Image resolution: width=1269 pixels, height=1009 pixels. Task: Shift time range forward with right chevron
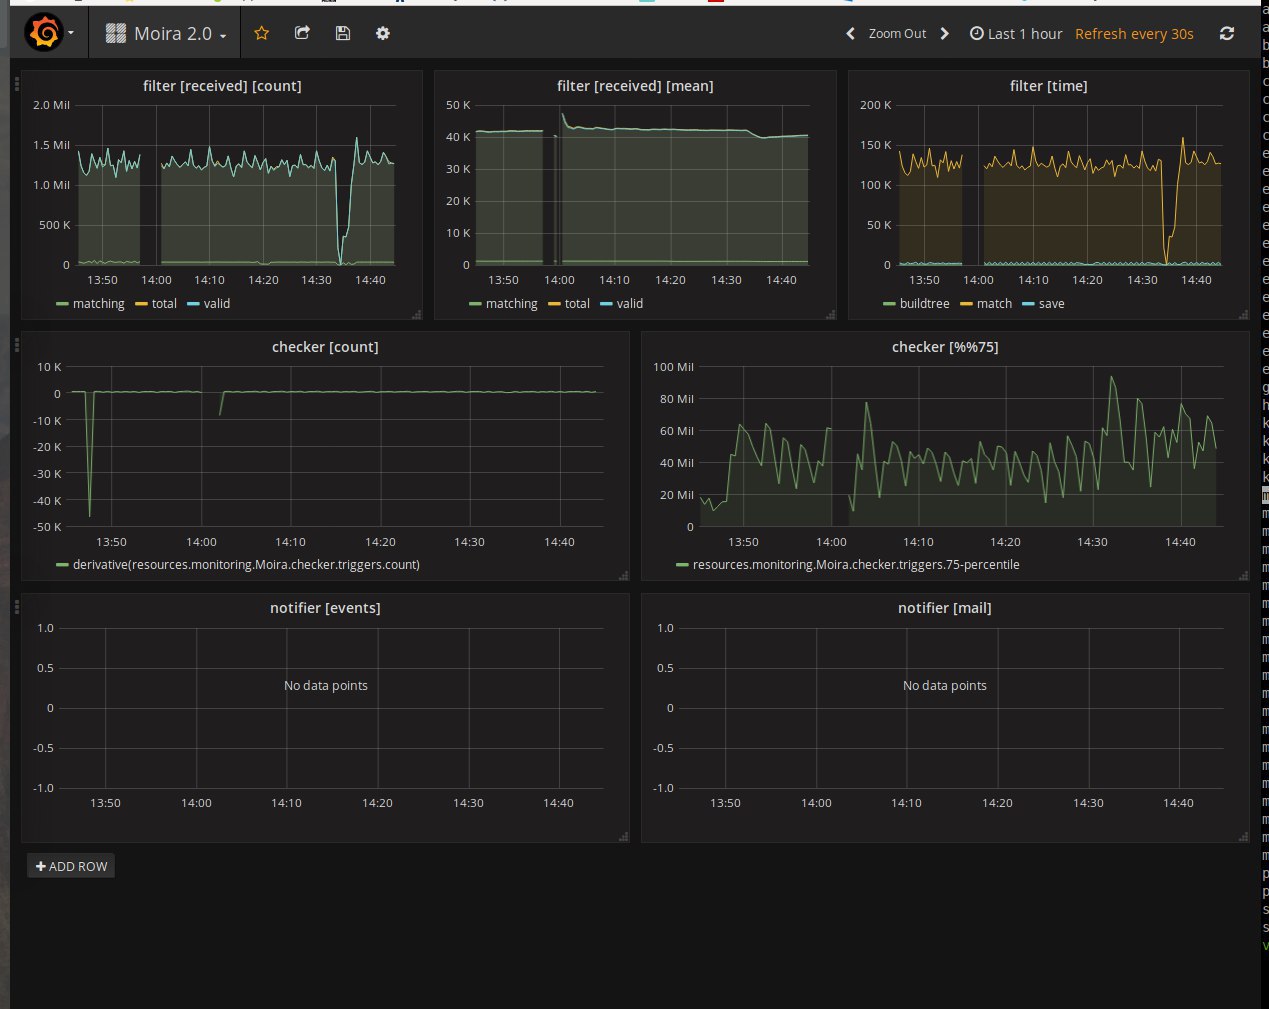point(944,33)
